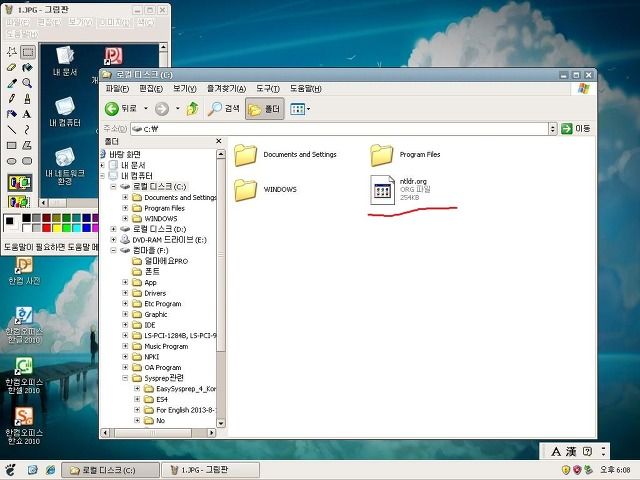Choose the opaque selection option in Paint

[x=19, y=182]
